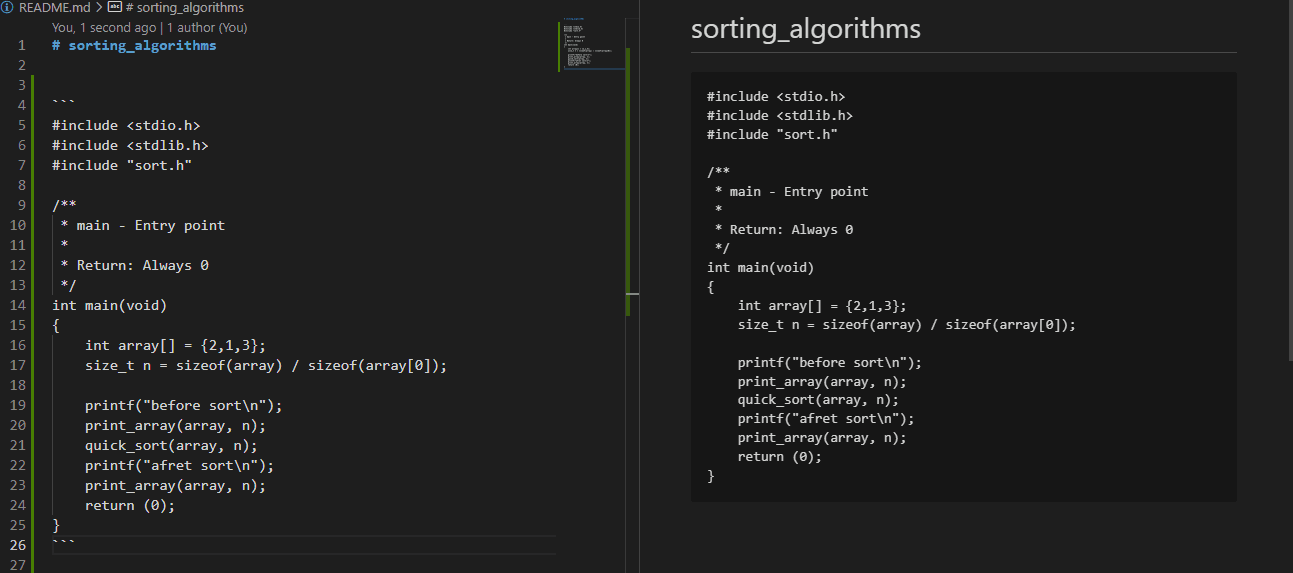Click the symbol icon before '# sorting_algorithms' breadcrumb

pyautogui.click(x=113, y=7)
